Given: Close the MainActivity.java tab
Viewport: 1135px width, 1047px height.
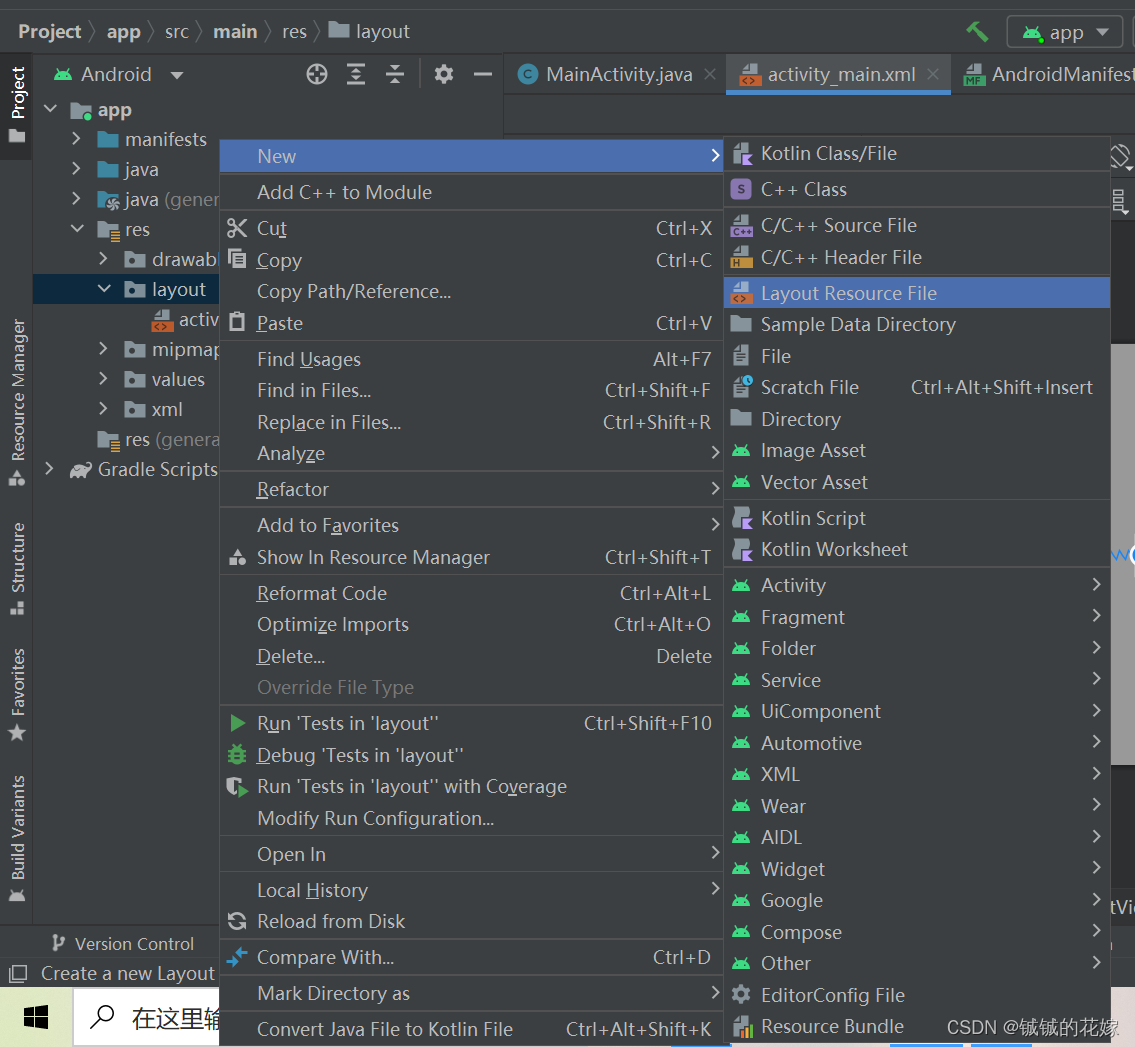Looking at the screenshot, I should coord(710,74).
